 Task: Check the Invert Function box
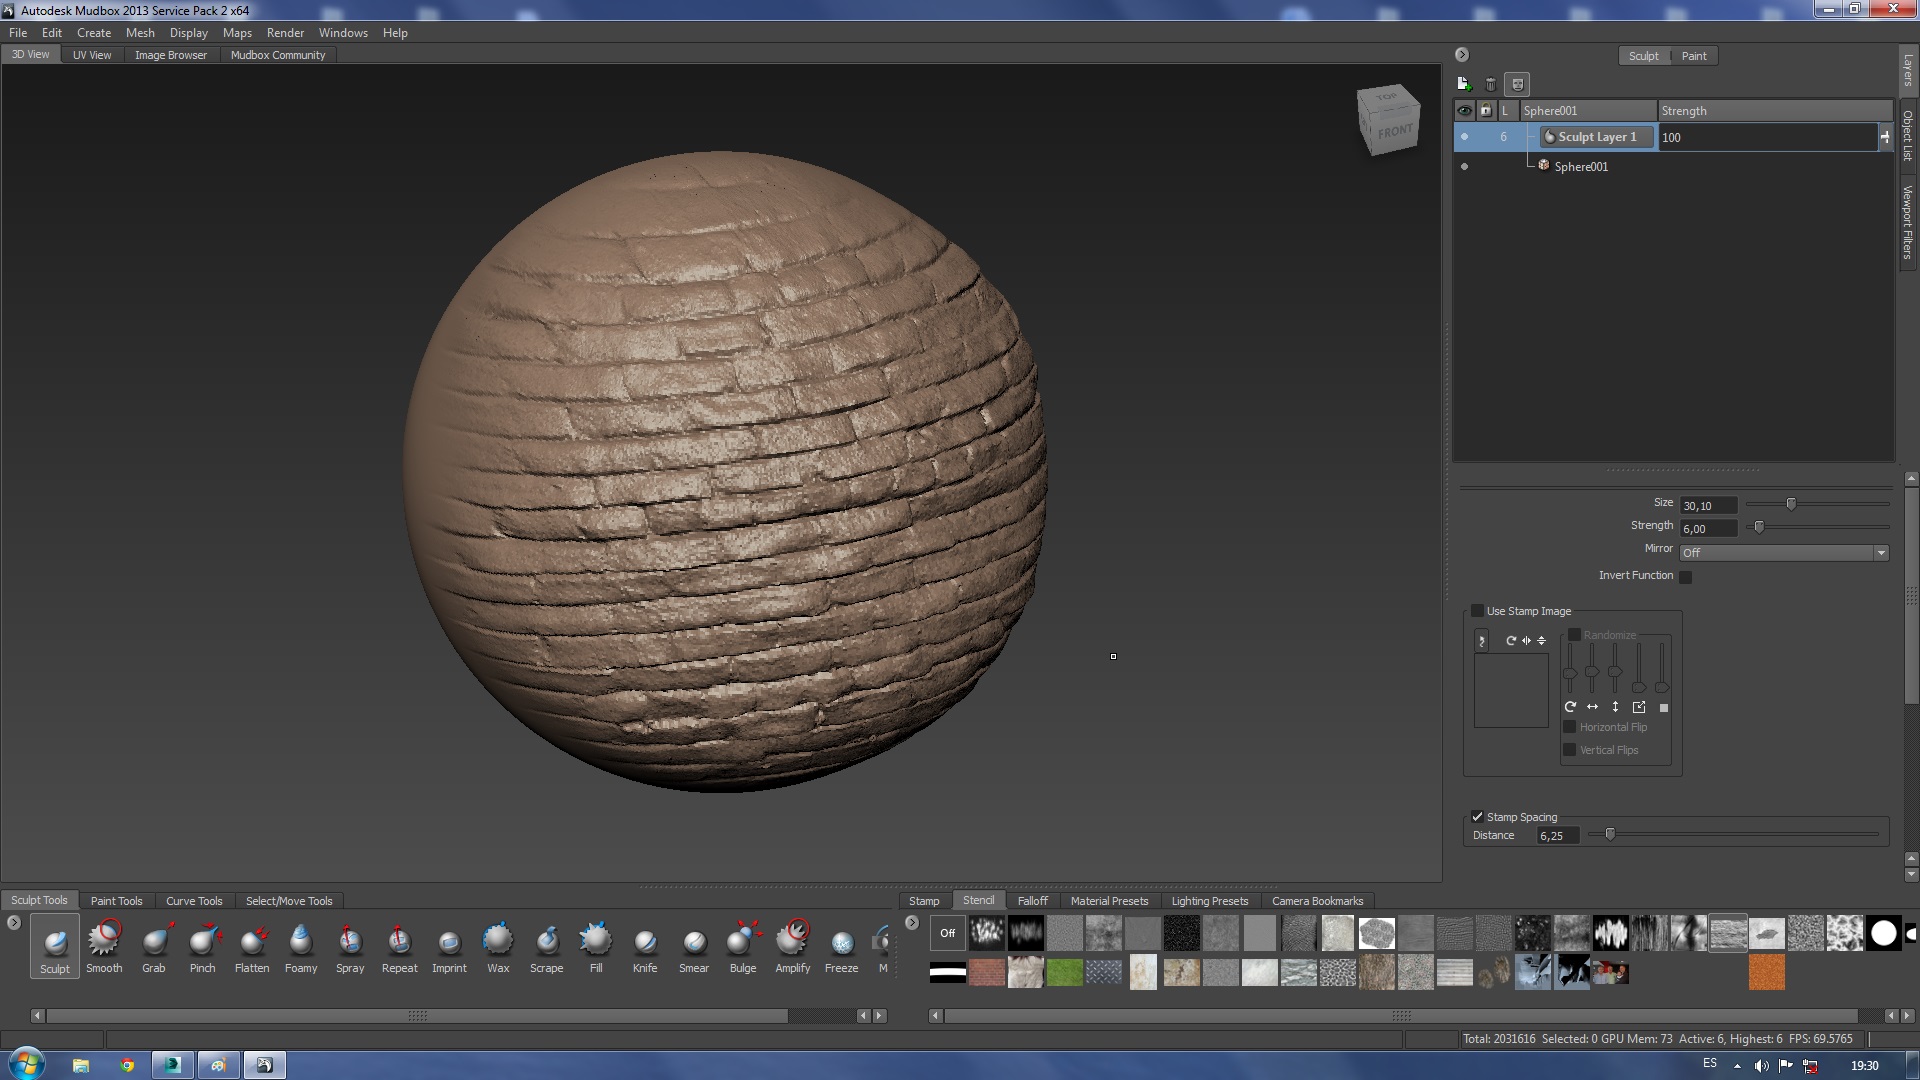[1686, 577]
